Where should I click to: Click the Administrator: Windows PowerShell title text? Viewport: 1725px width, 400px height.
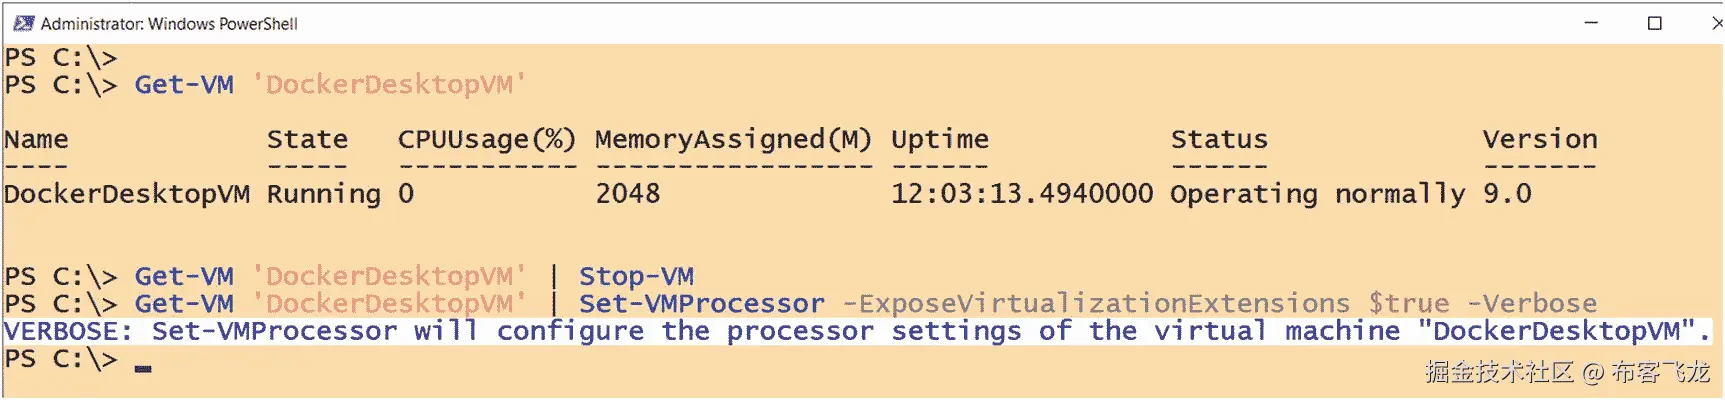(x=169, y=23)
